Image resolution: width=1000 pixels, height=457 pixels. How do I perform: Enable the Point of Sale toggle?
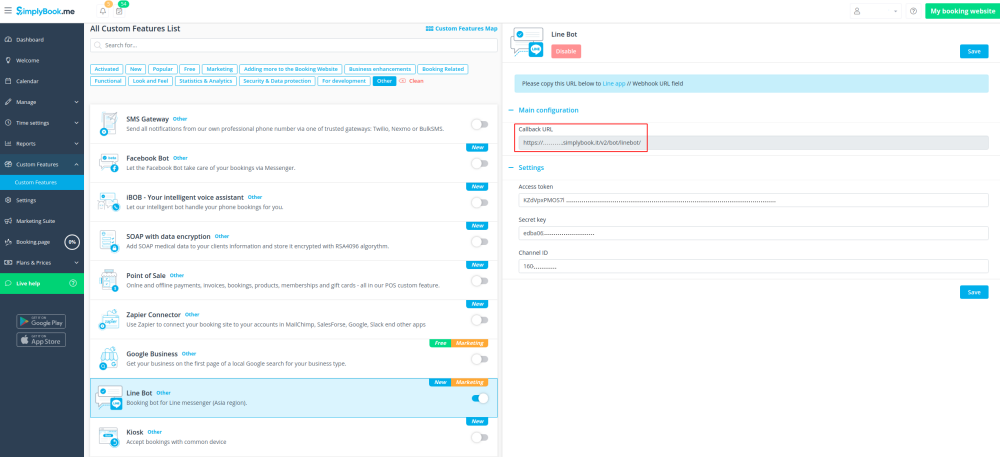[x=479, y=281]
